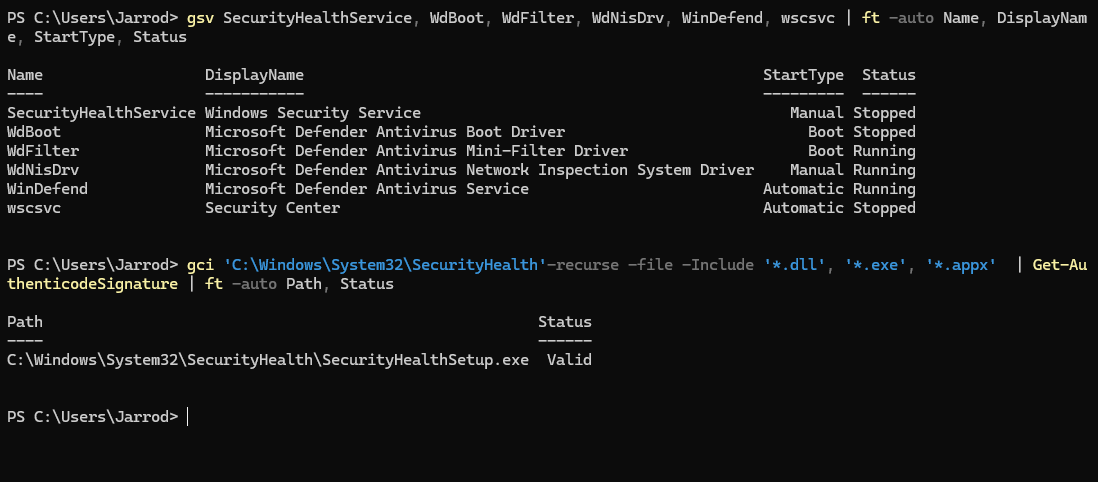
Task: Click the '*.dll' include pattern
Action: point(795,265)
